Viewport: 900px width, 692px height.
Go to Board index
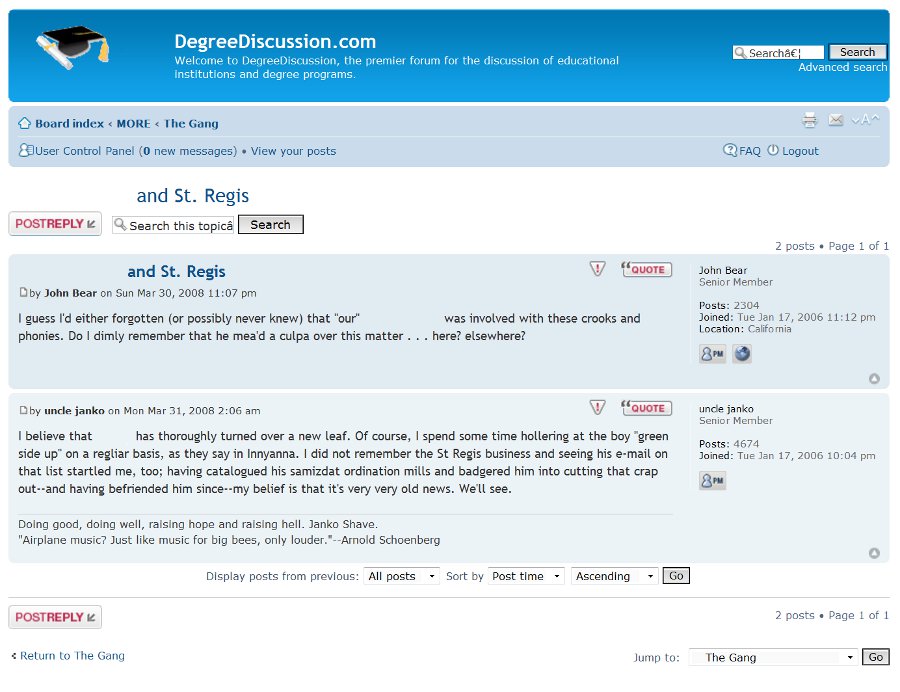(x=69, y=123)
